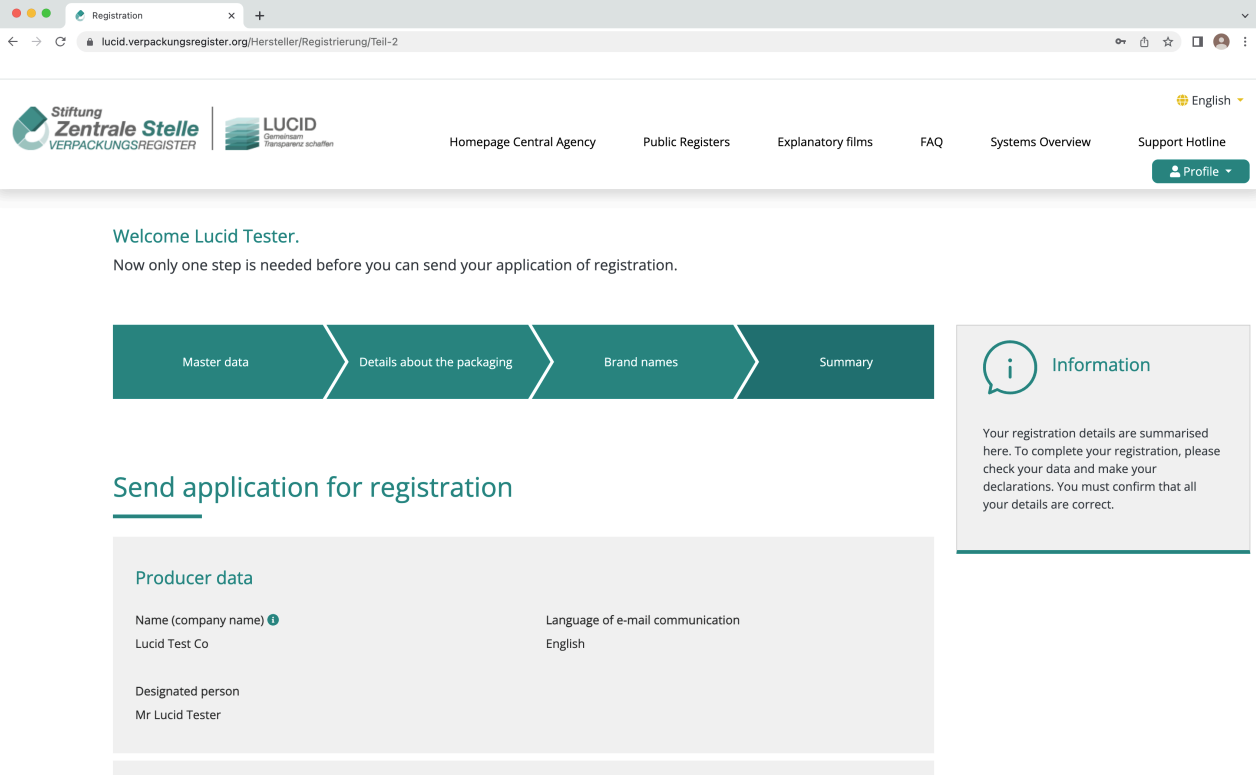Screen dimensions: 1256x775
Task: Open the browser profile avatar
Action: point(1221,42)
